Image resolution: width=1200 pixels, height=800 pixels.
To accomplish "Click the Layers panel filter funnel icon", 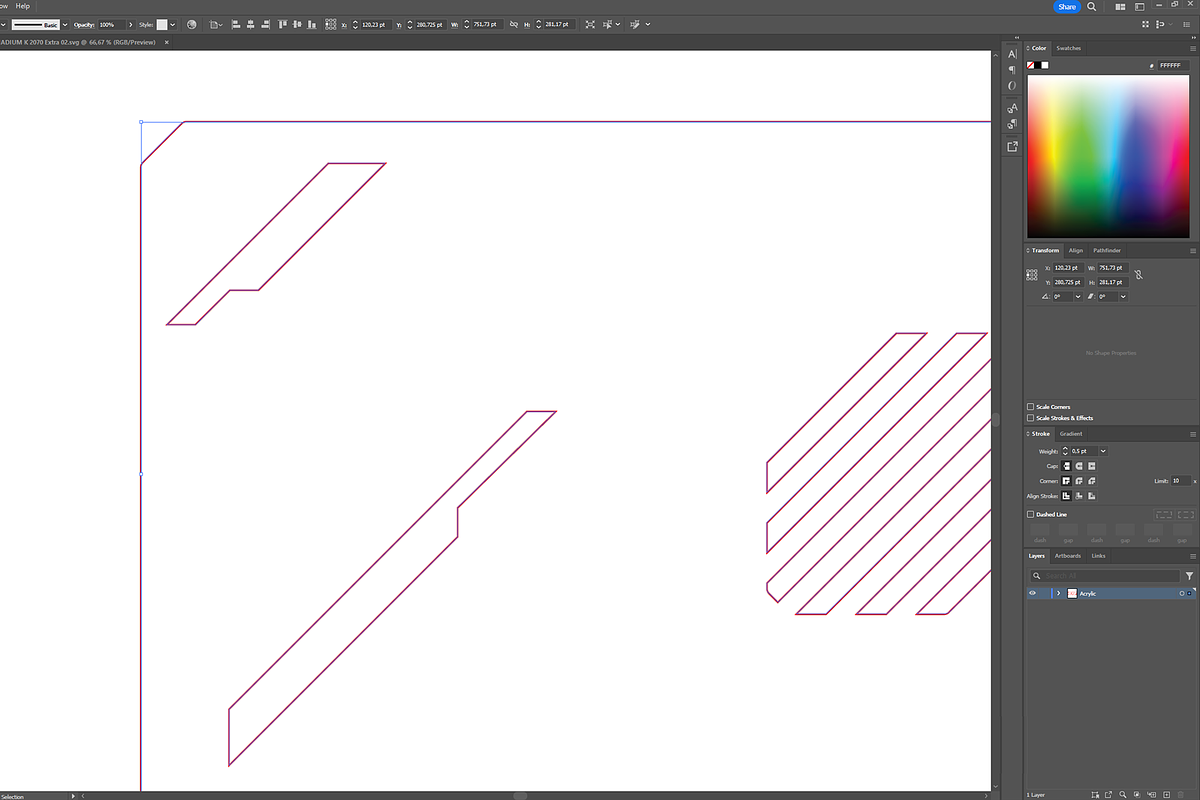I will pyautogui.click(x=1189, y=576).
